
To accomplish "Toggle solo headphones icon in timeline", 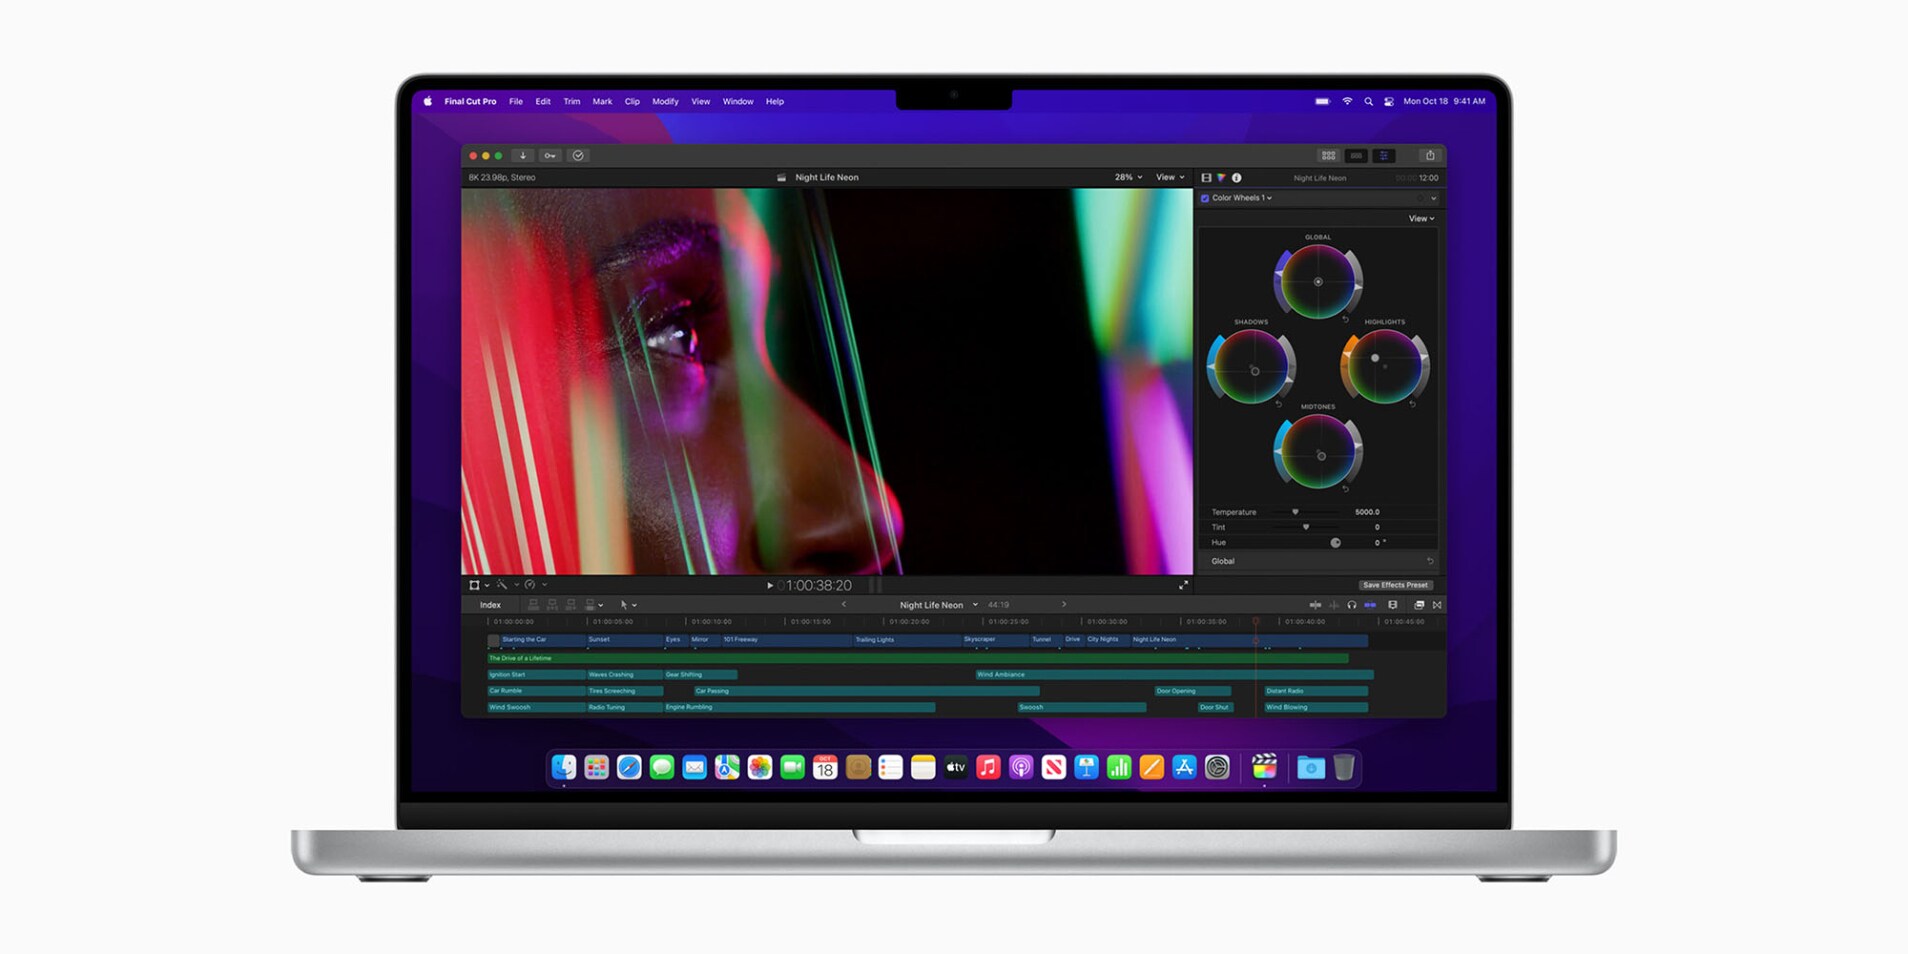I will (1352, 605).
